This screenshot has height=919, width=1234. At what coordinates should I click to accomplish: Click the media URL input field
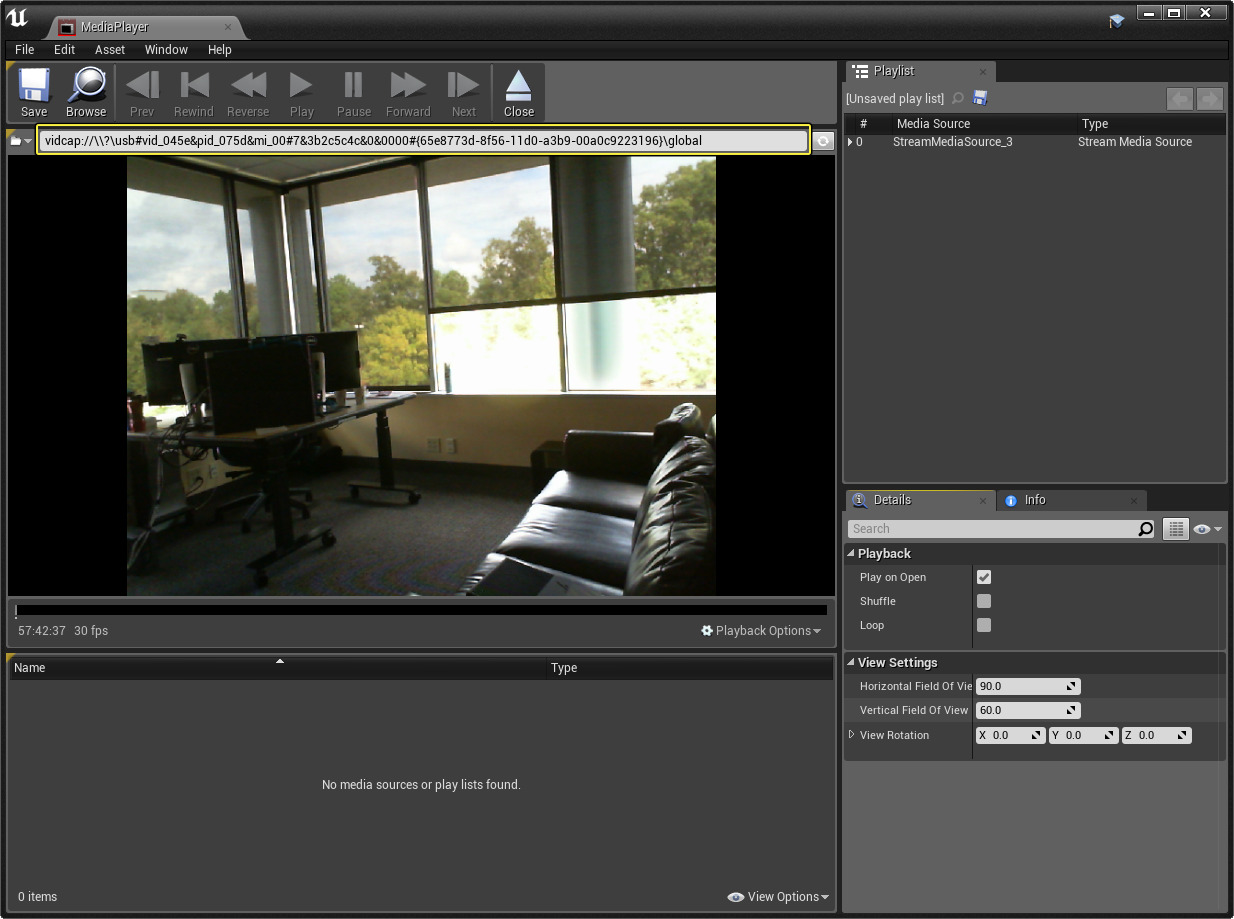point(423,141)
